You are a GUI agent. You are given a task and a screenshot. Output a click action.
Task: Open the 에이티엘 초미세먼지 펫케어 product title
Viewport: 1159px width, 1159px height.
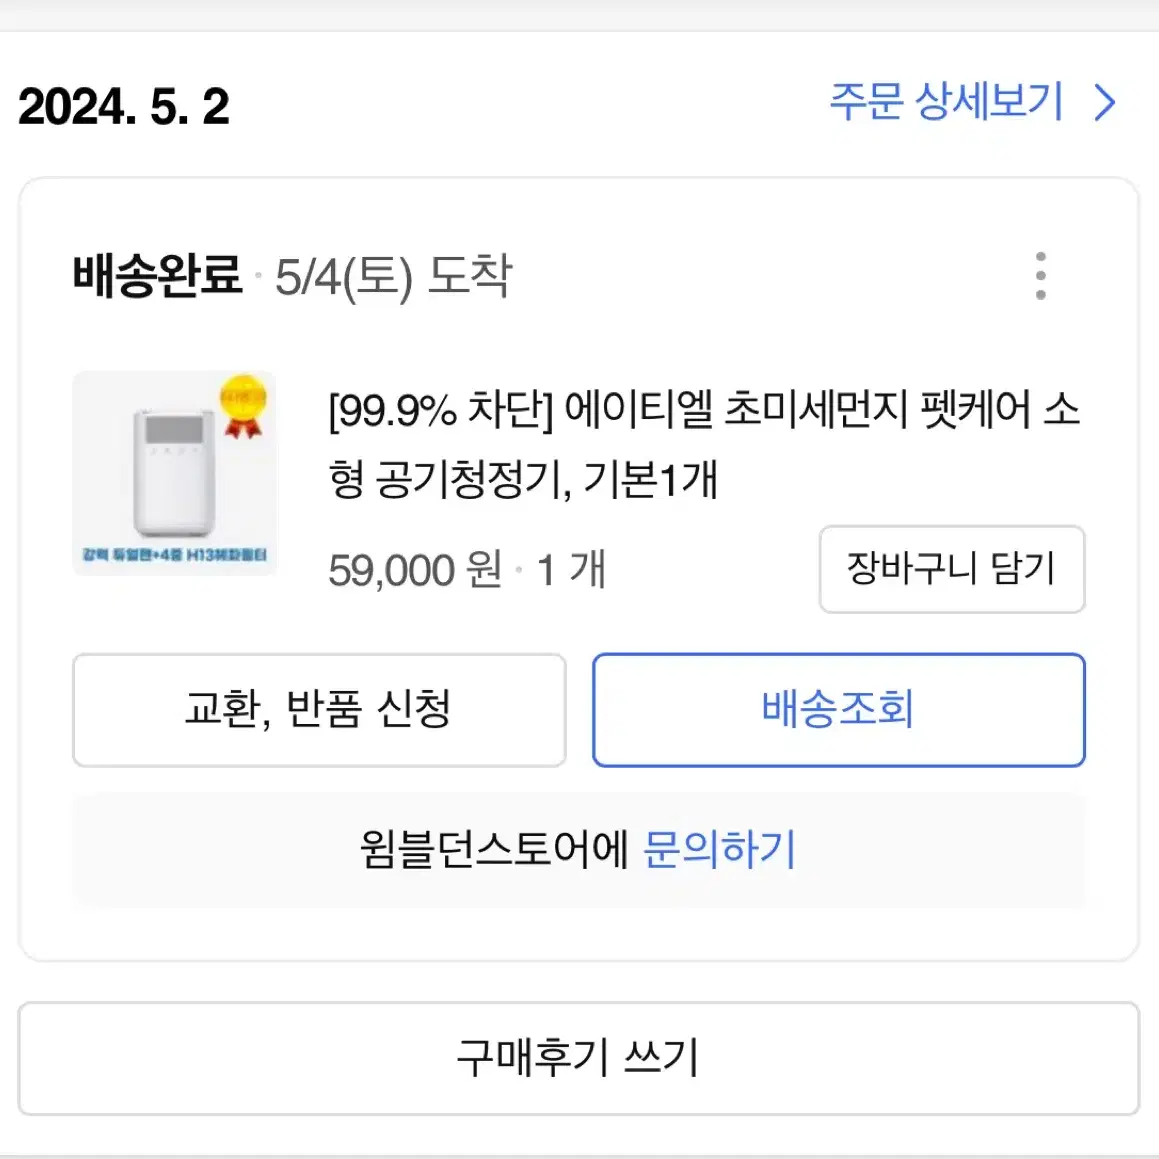[x=704, y=444]
